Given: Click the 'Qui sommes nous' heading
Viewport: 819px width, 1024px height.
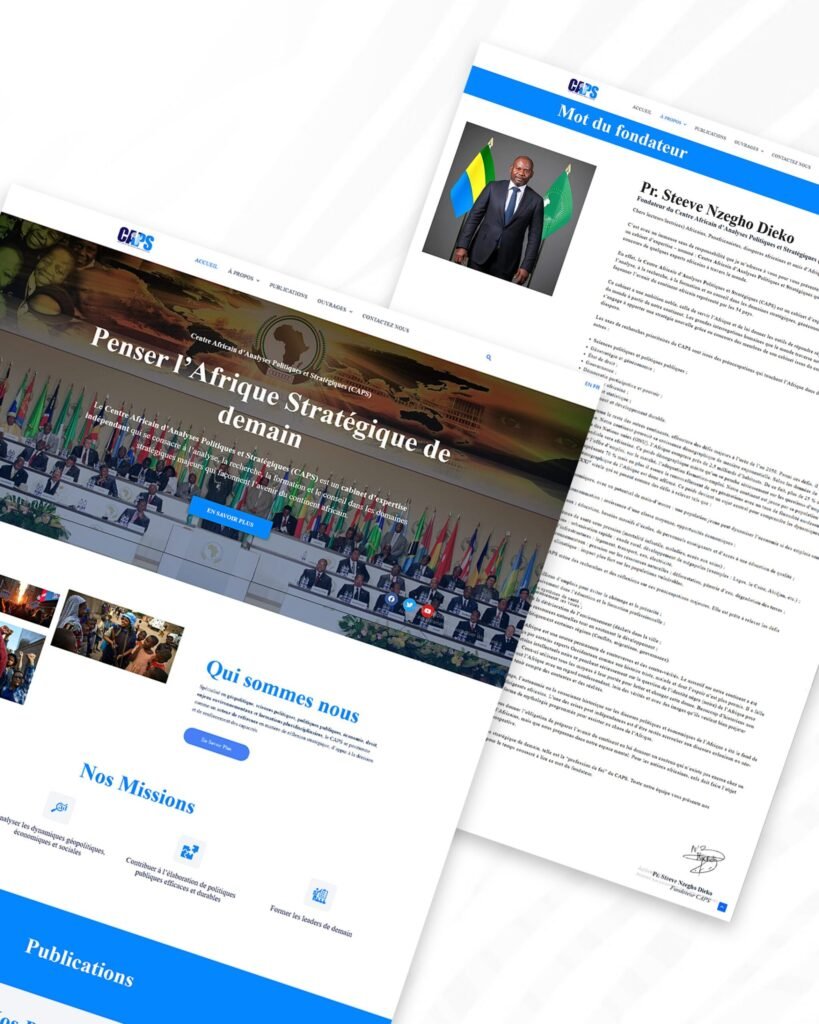Looking at the screenshot, I should [x=282, y=692].
